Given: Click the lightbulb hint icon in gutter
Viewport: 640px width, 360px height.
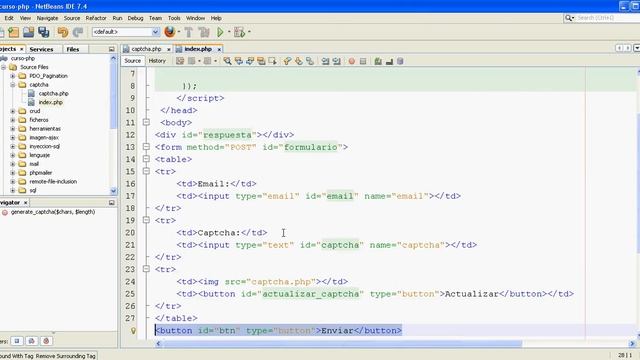Looking at the screenshot, I should pos(133,331).
